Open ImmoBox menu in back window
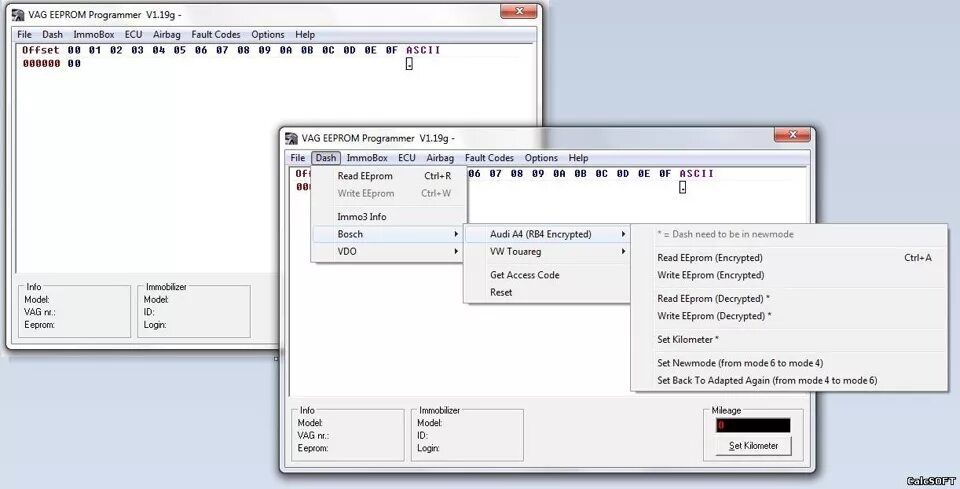Viewport: 960px width, 489px height. click(x=94, y=35)
